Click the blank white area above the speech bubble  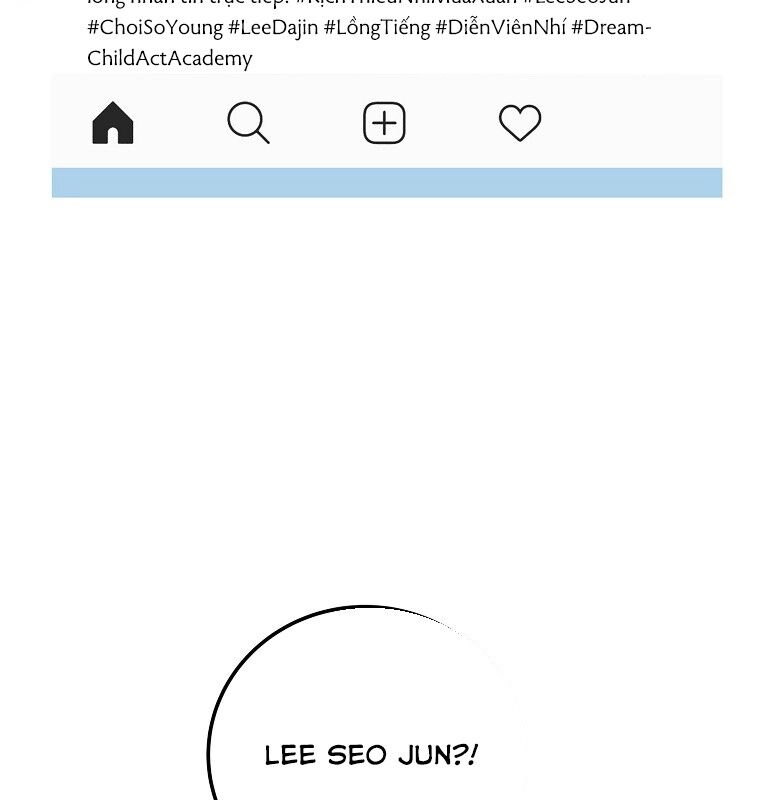380,400
